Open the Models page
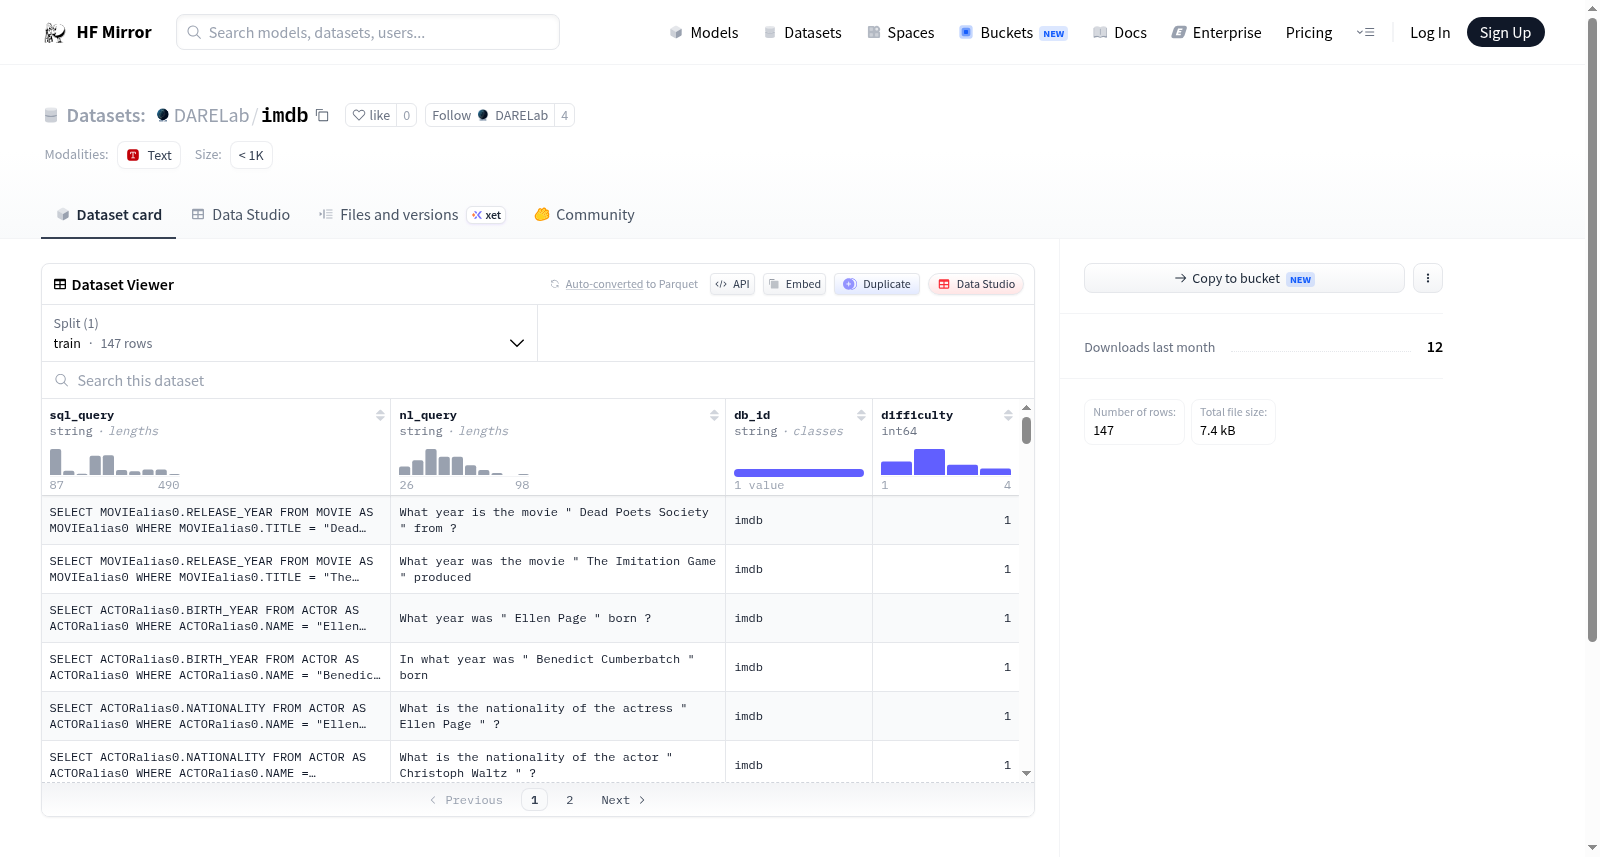This screenshot has width=1600, height=857. (x=704, y=33)
